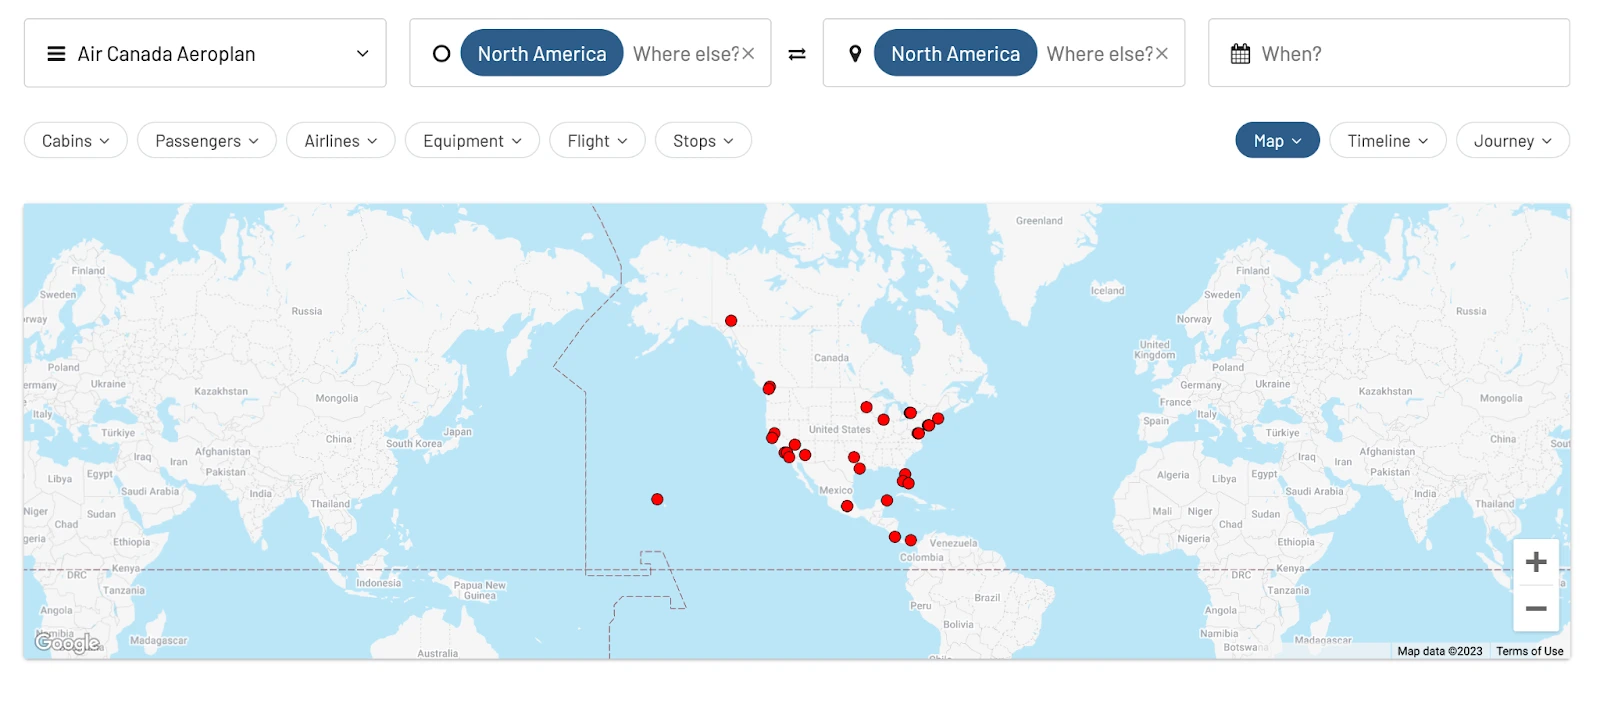Open the hamburger menu icon beside Air Canada Aeroplan
The height and width of the screenshot is (704, 1600).
tap(56, 54)
